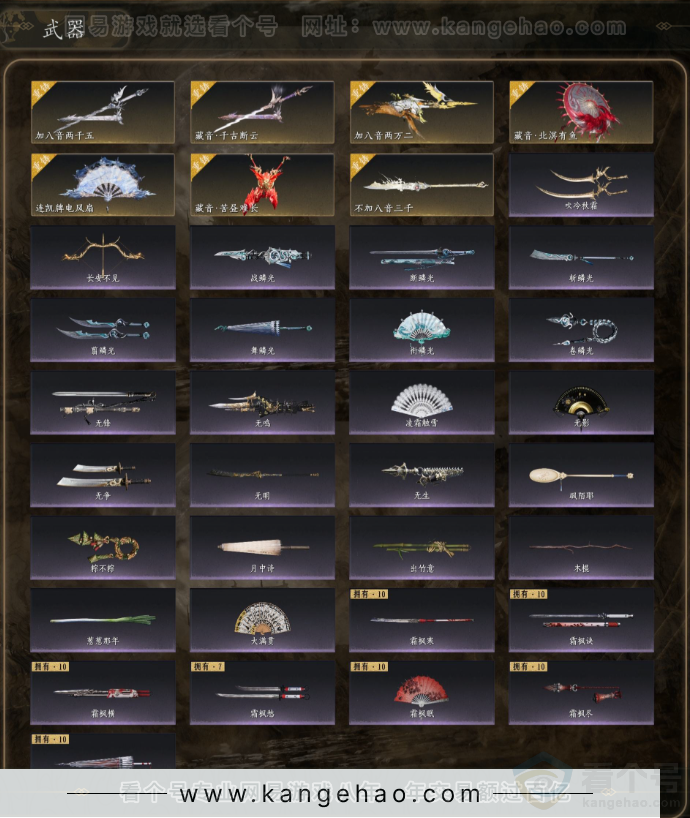The image size is (690, 818).
Task: Click the 武器 weapons header tab
Action: tap(64, 28)
